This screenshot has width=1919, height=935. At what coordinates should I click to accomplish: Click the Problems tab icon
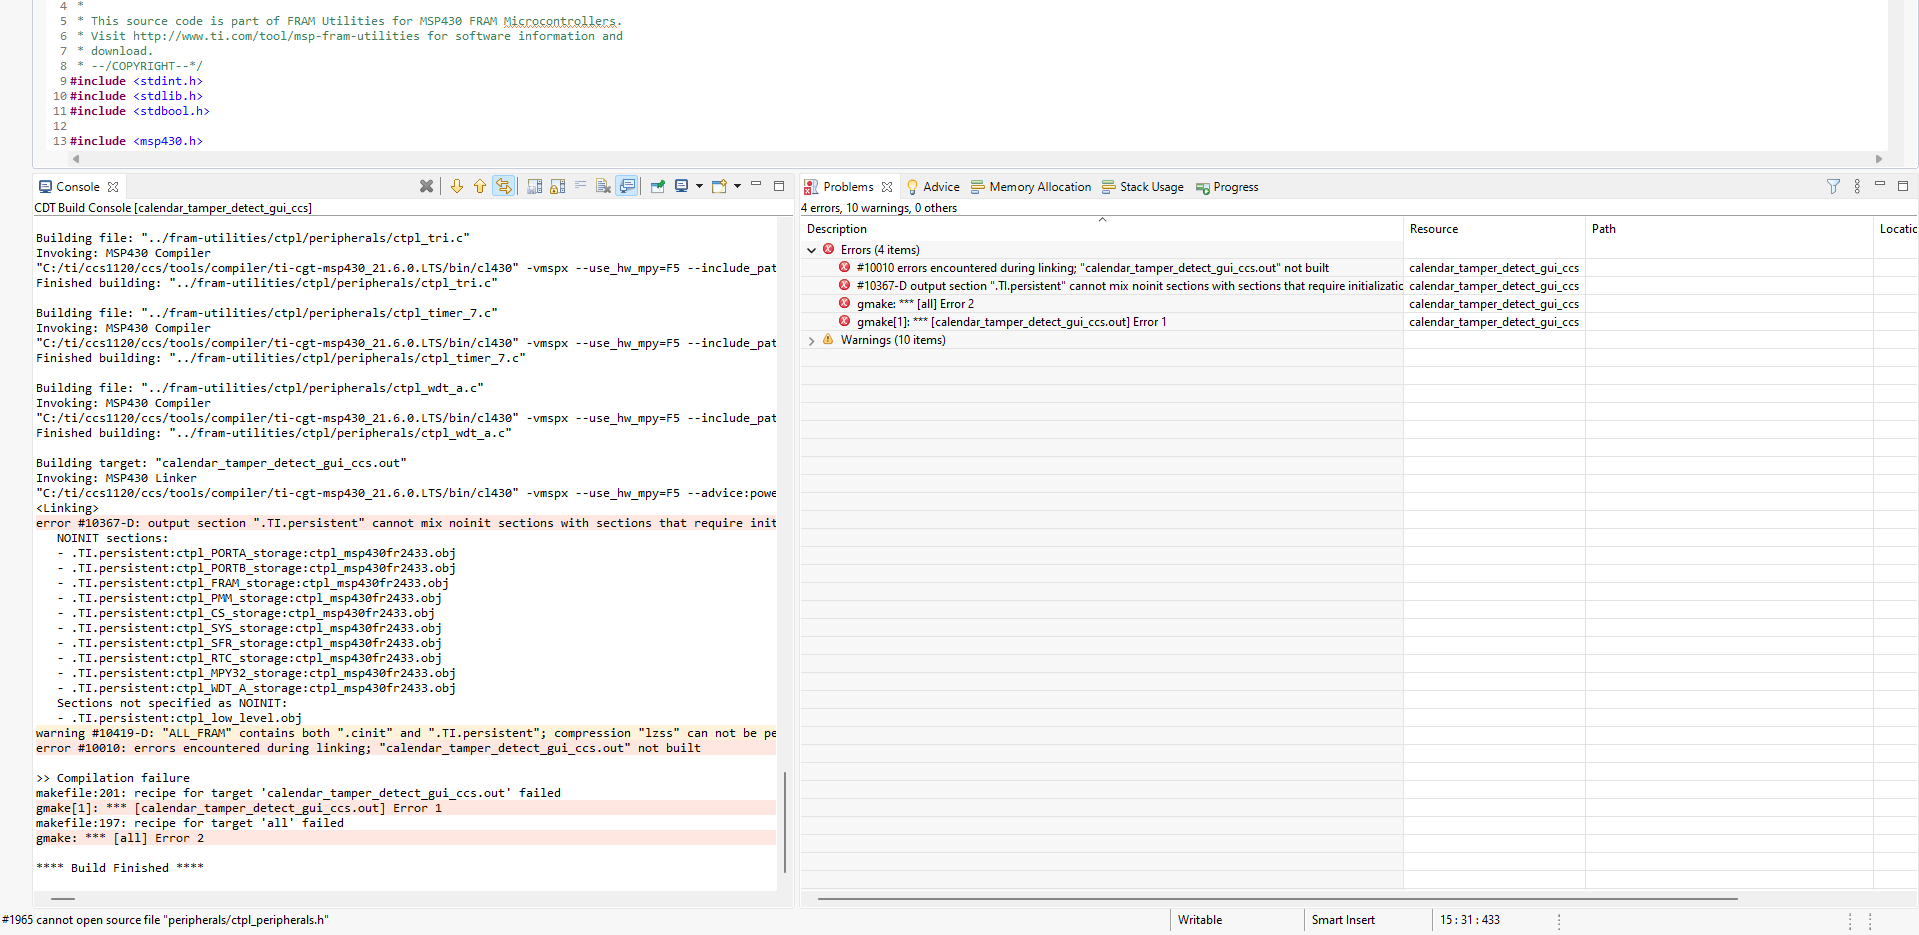(811, 187)
